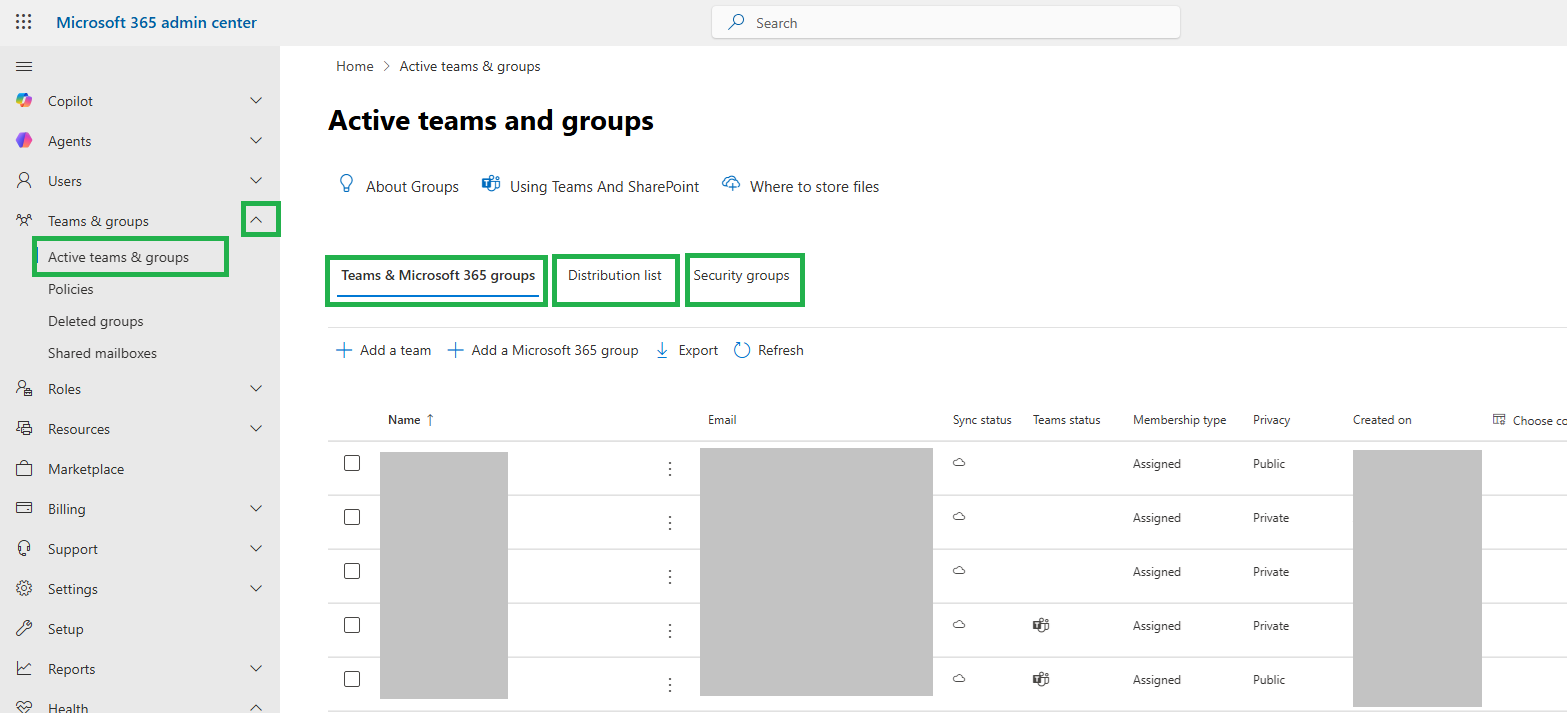Expand the Roles section chevron

click(x=256, y=388)
